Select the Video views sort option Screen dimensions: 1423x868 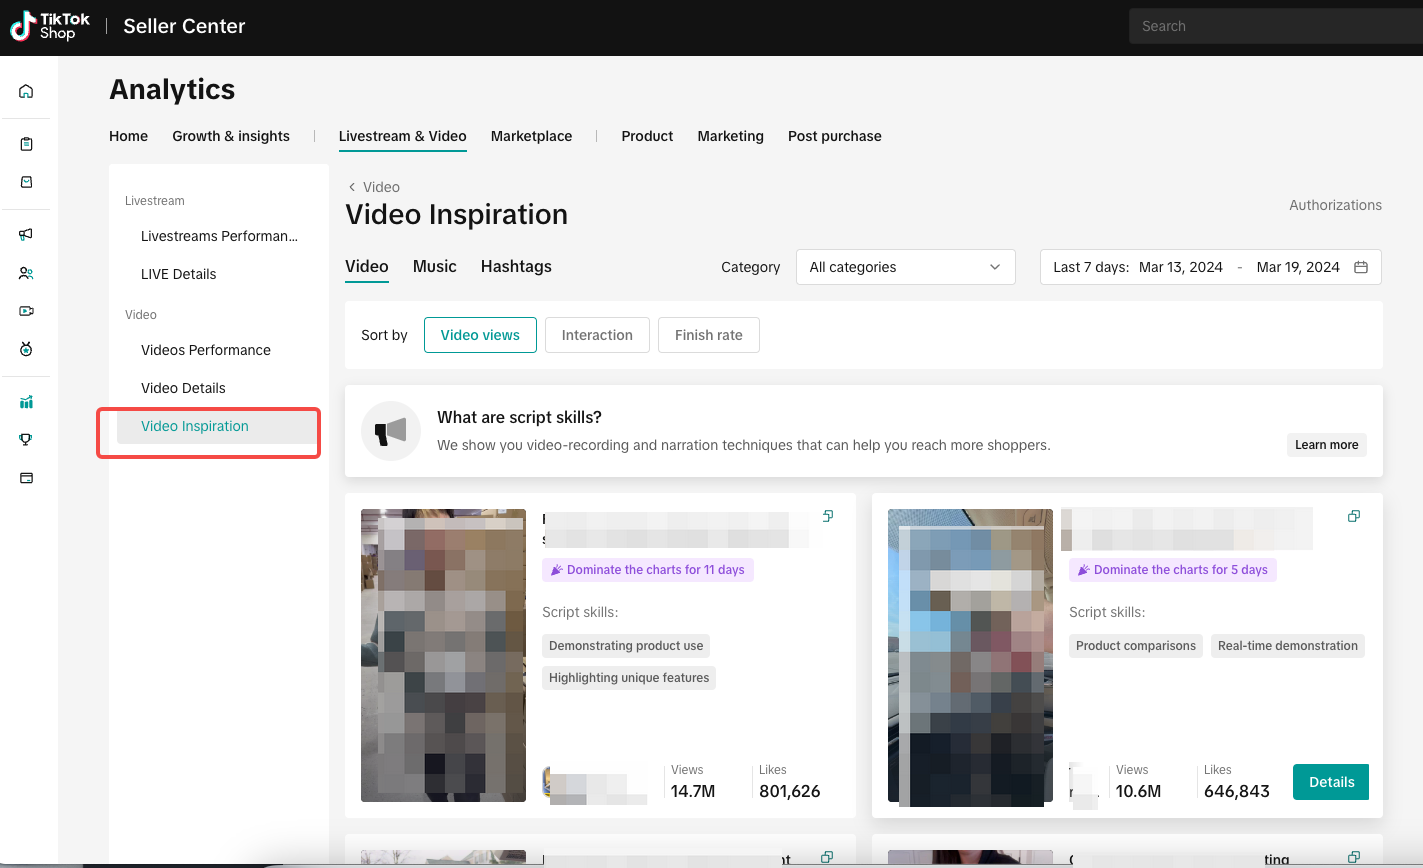480,335
